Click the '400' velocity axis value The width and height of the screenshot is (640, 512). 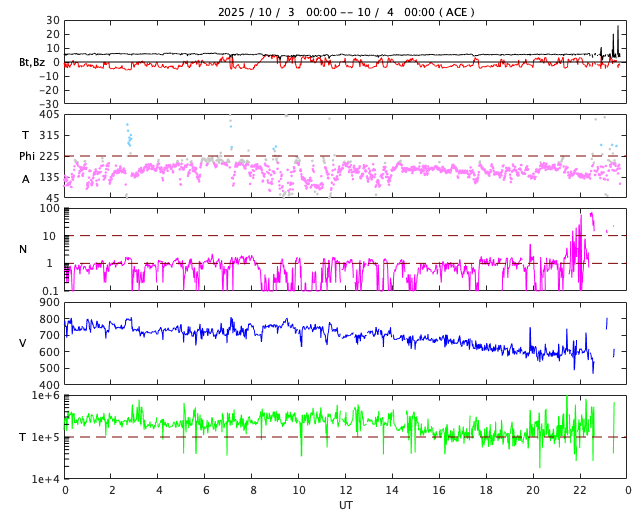point(49,385)
